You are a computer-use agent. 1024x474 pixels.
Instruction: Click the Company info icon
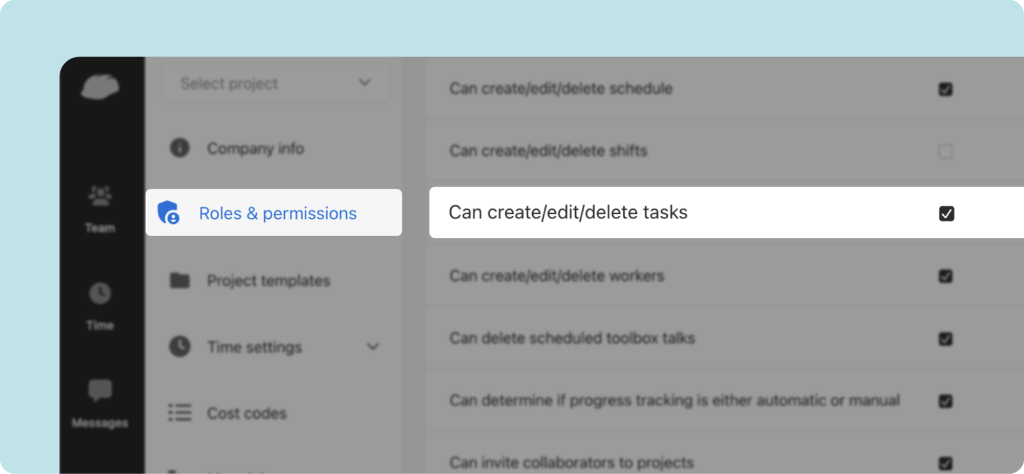pyautogui.click(x=180, y=148)
